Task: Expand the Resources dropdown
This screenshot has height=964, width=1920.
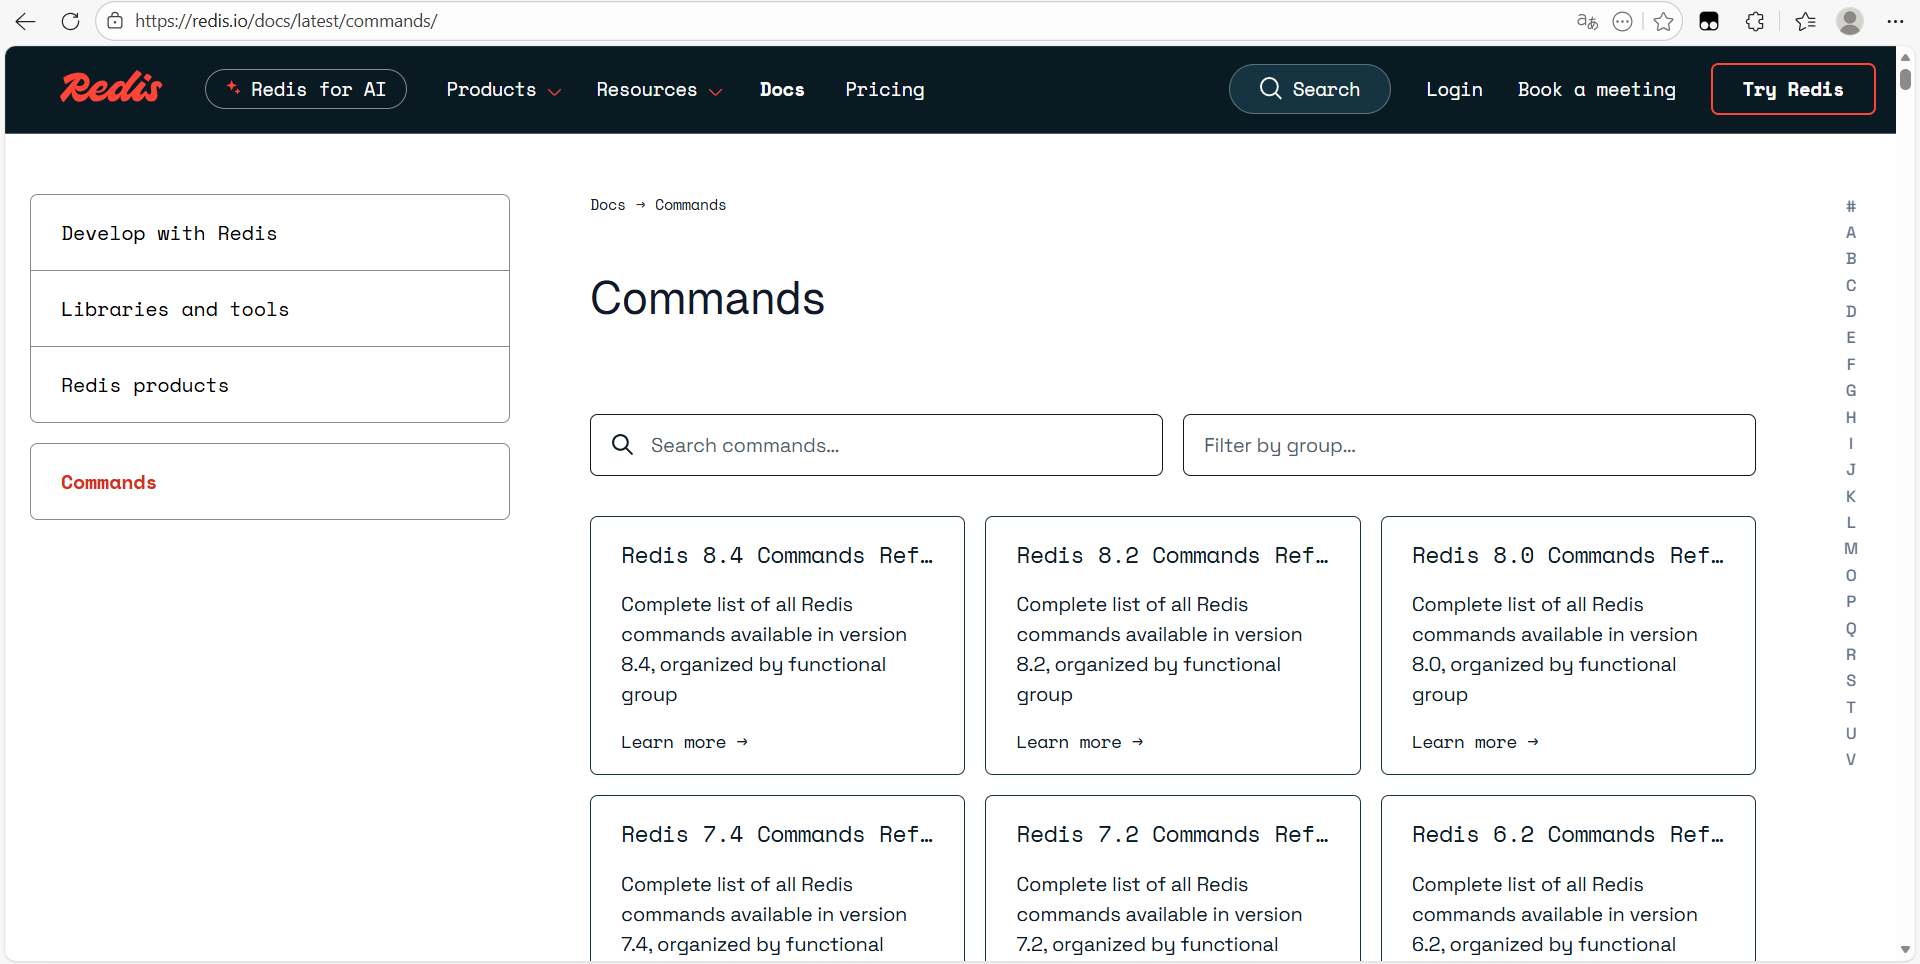Action: (x=659, y=90)
